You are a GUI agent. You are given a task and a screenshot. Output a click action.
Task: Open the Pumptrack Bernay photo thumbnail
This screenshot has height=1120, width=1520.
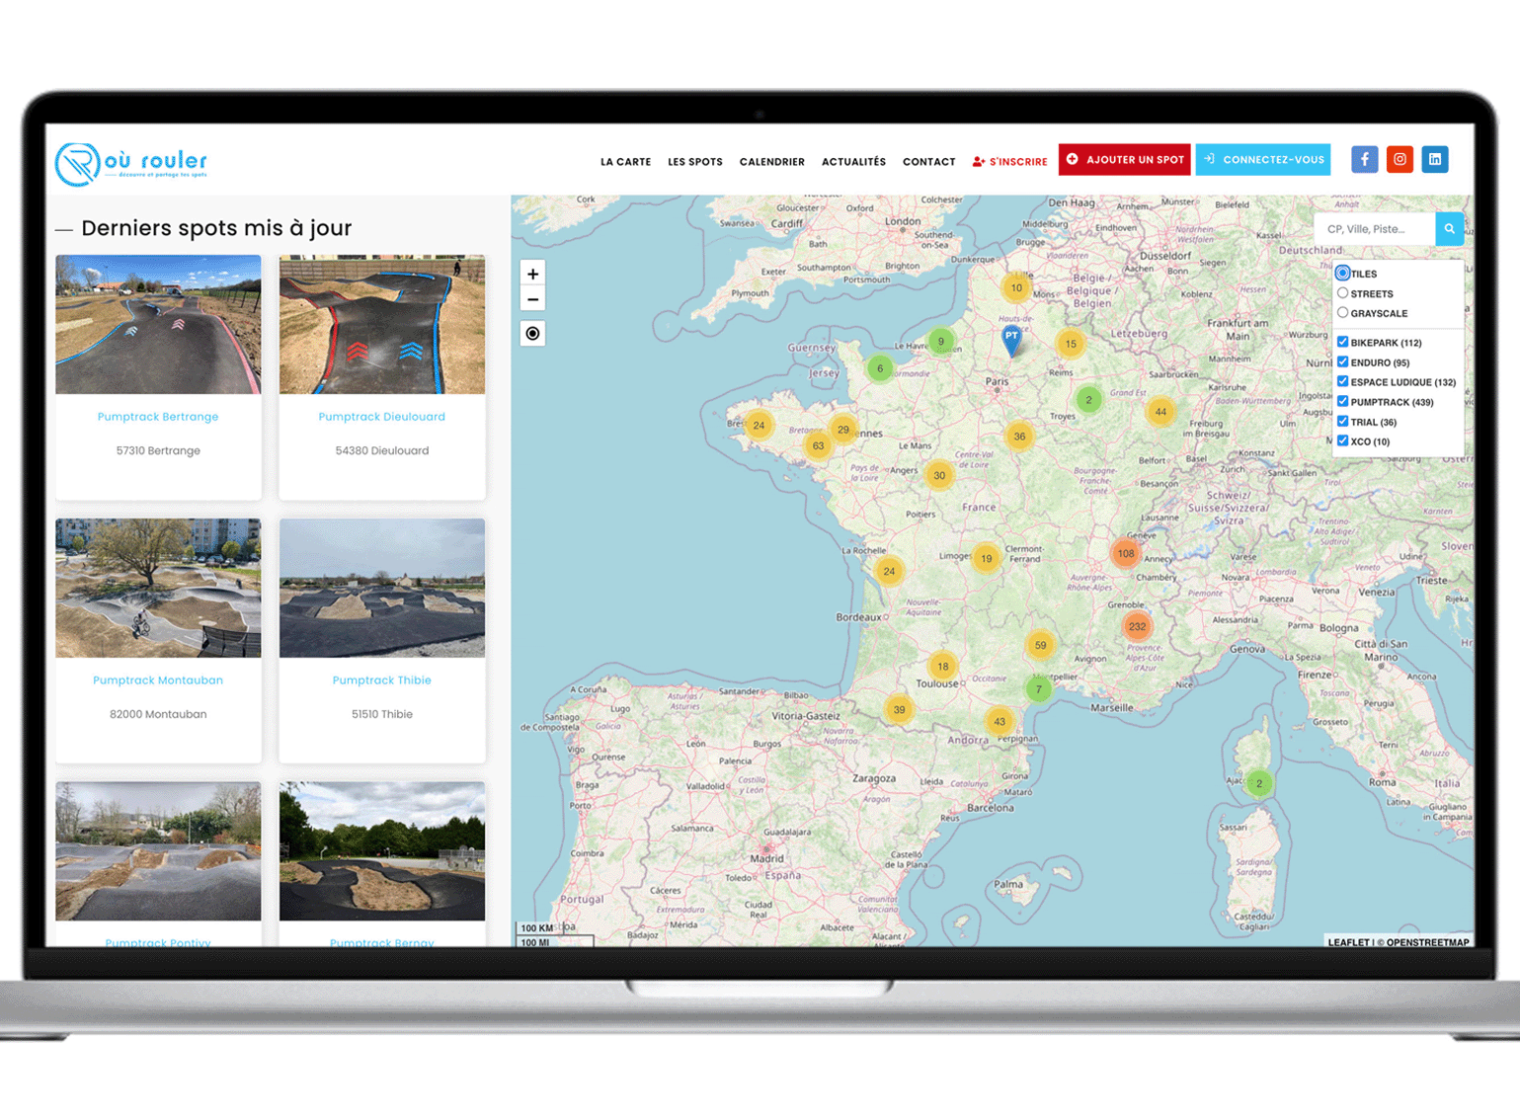(382, 851)
